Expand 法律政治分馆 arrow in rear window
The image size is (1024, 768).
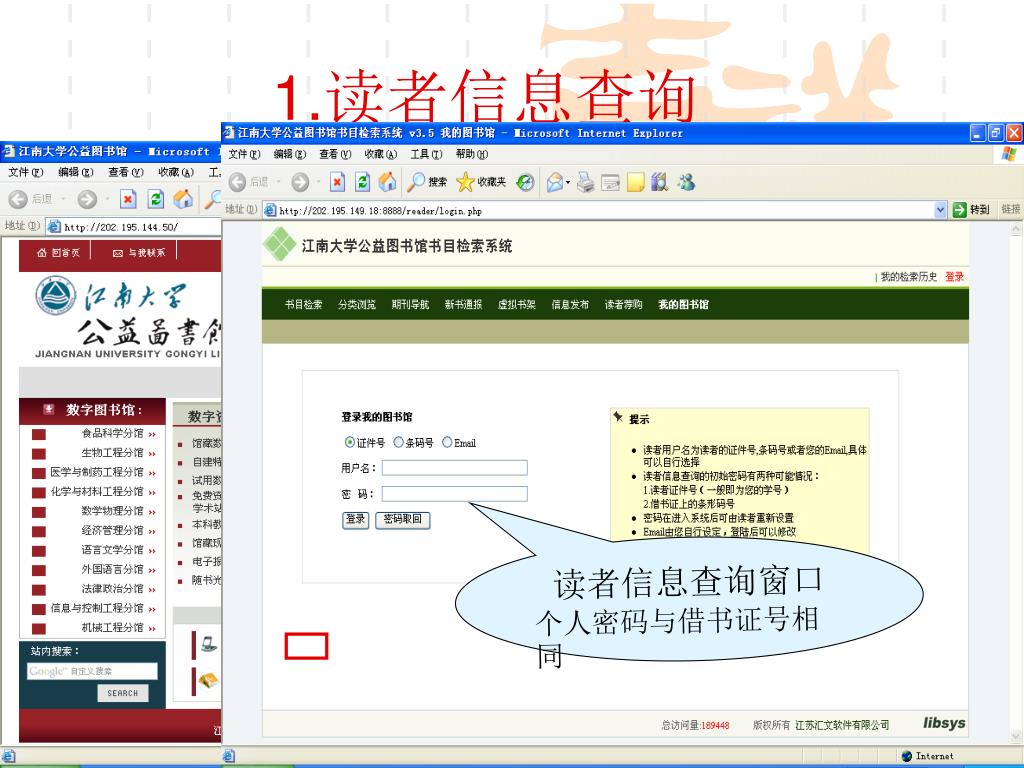click(x=152, y=590)
